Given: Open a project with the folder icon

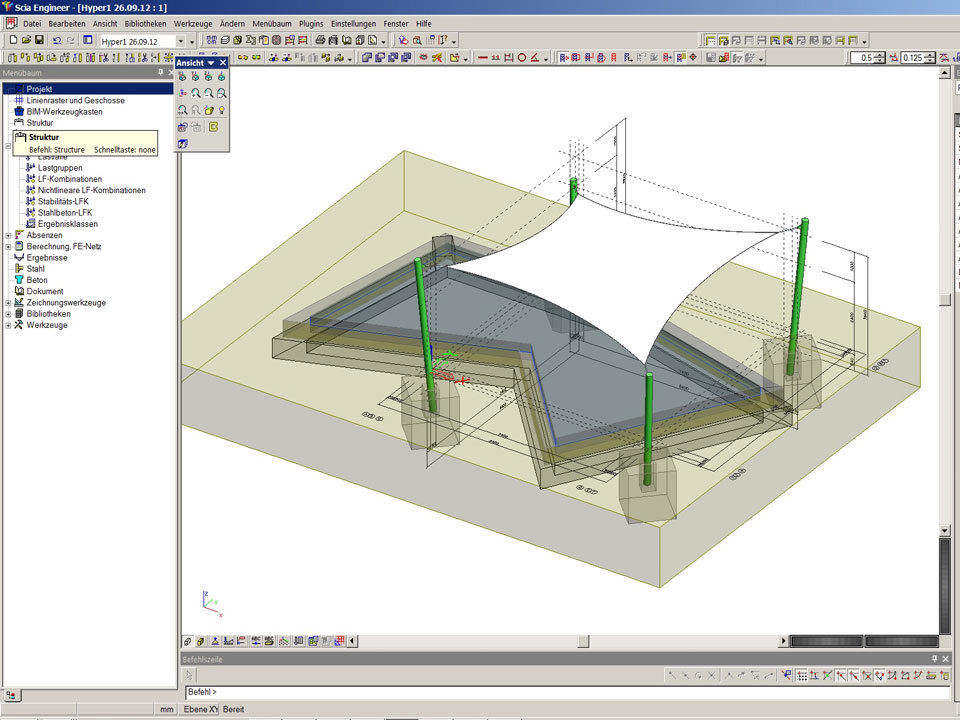Looking at the screenshot, I should (x=25, y=40).
